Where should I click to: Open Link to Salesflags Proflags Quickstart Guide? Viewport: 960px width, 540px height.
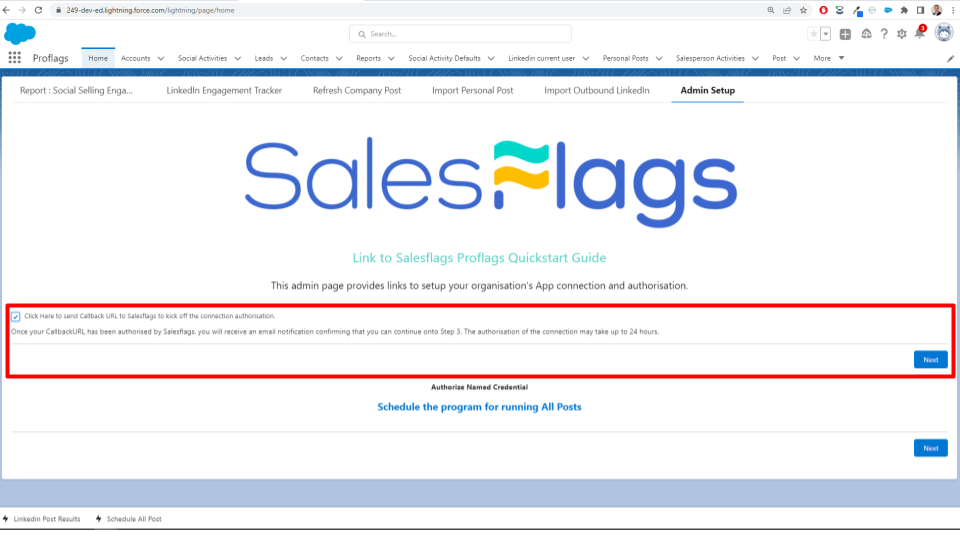click(x=479, y=258)
